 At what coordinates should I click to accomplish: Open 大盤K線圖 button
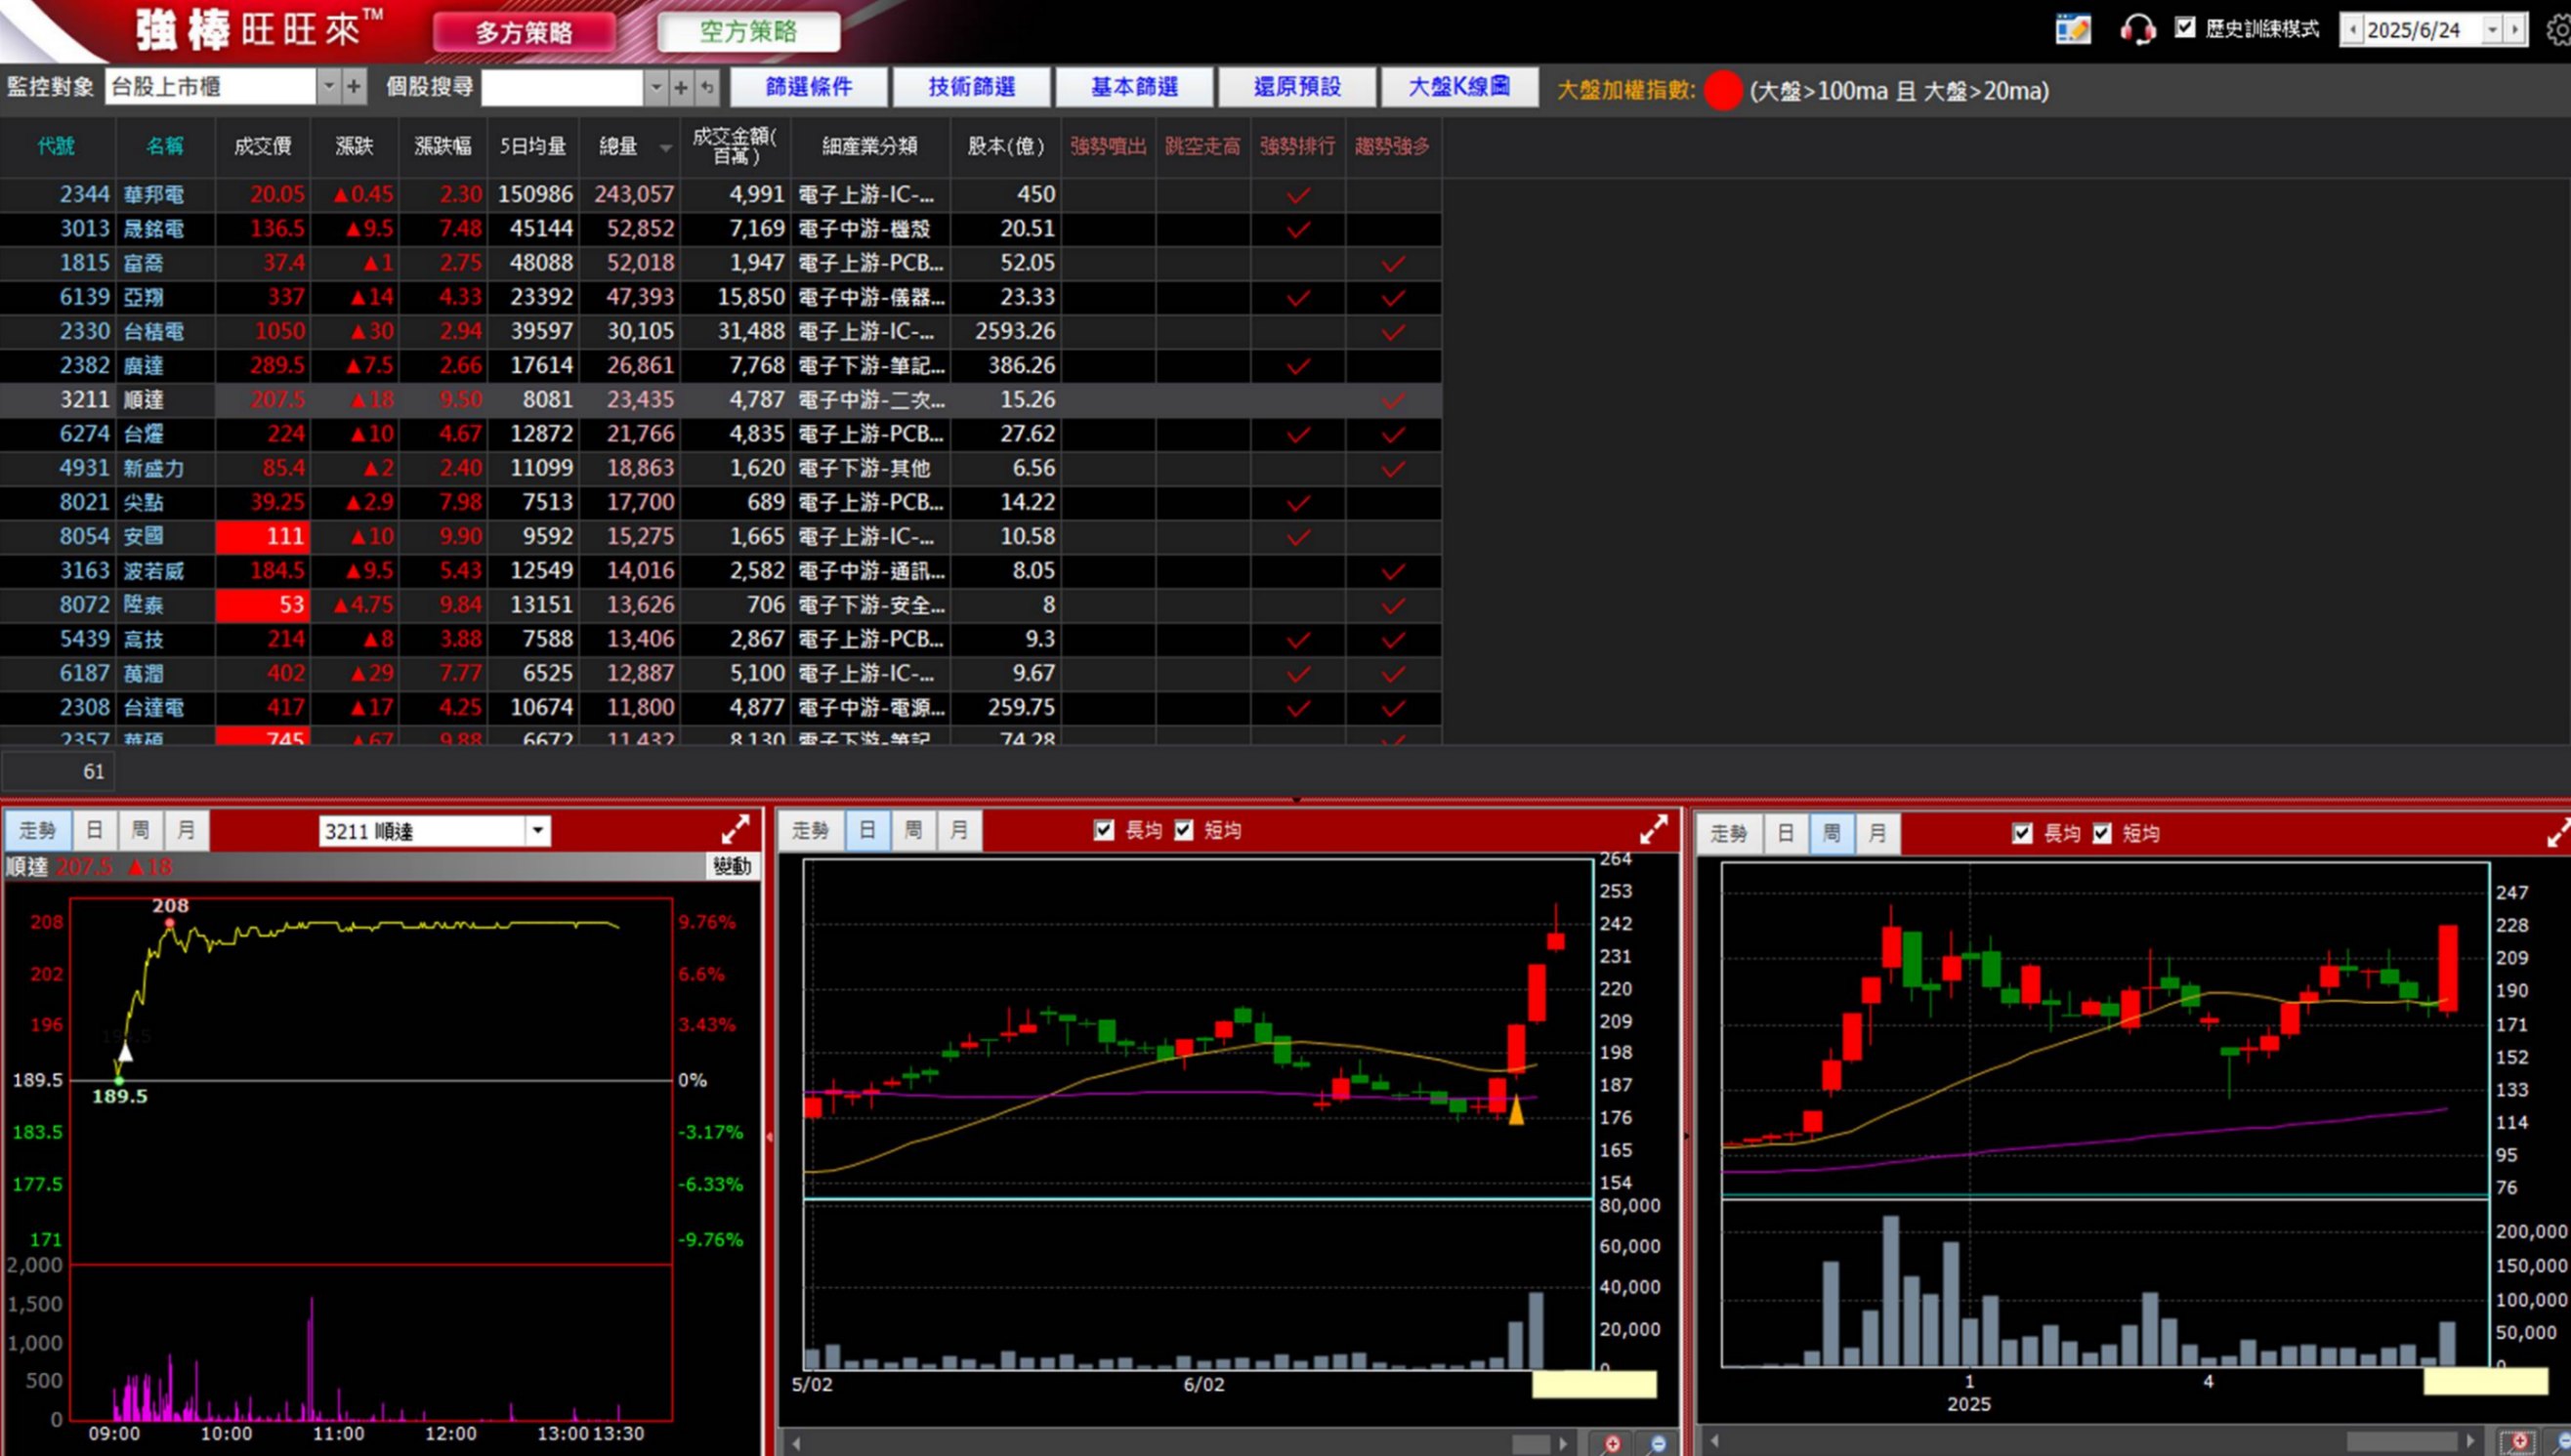tap(1458, 87)
